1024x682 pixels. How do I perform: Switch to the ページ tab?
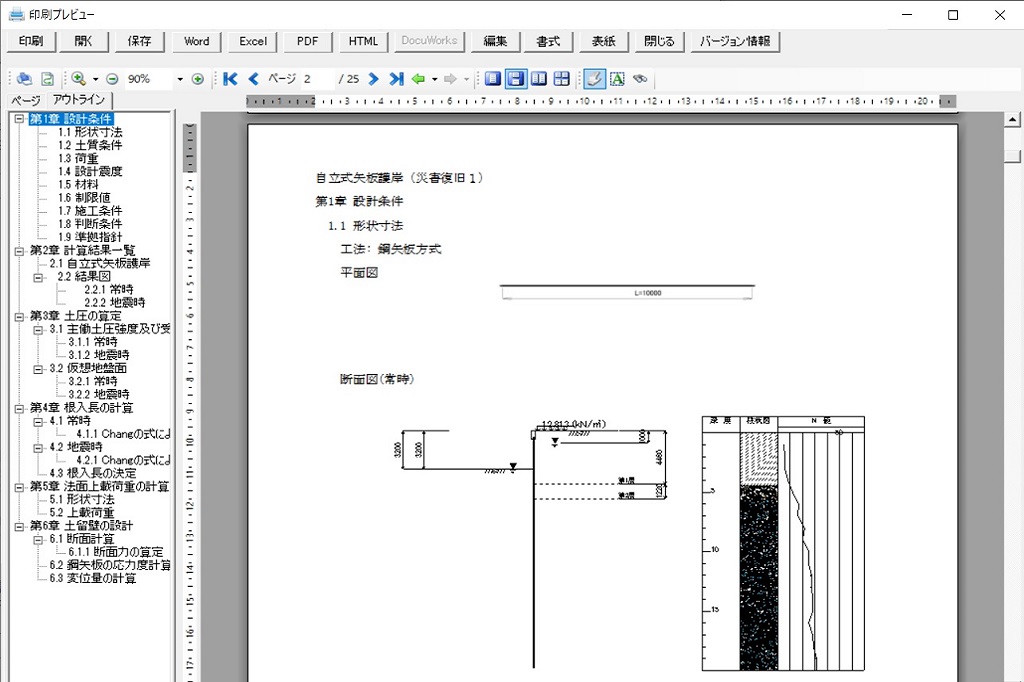(26, 101)
